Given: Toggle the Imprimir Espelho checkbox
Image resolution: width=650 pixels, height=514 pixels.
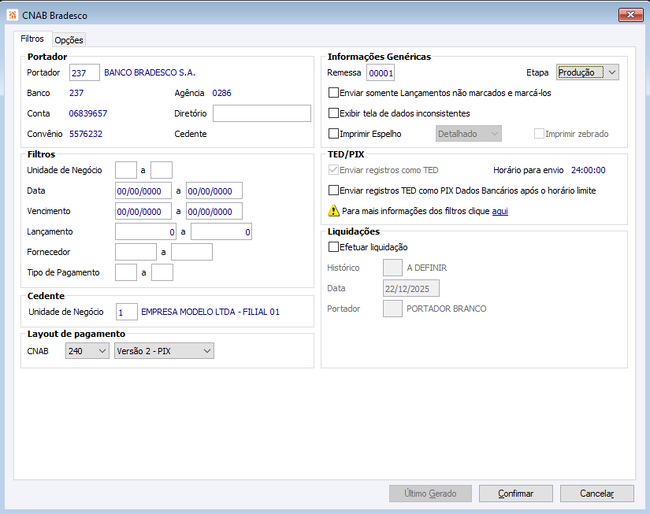Looking at the screenshot, I should coord(333,133).
